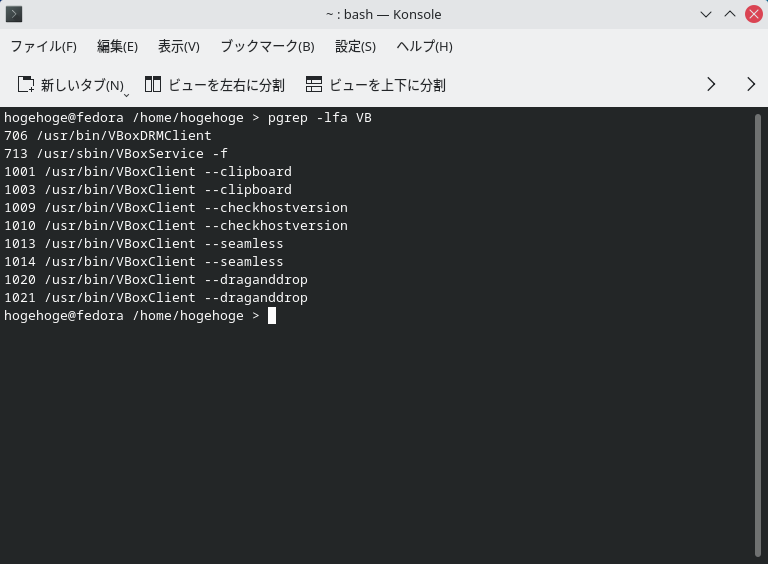Click the '1020 ... --draganddrop' line
Screen dimensions: 768x564
(x=156, y=280)
